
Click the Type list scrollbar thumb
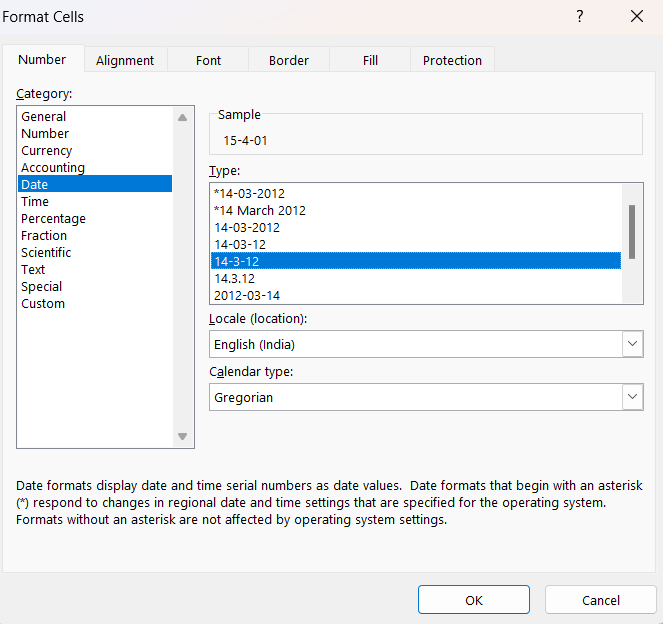[632, 232]
